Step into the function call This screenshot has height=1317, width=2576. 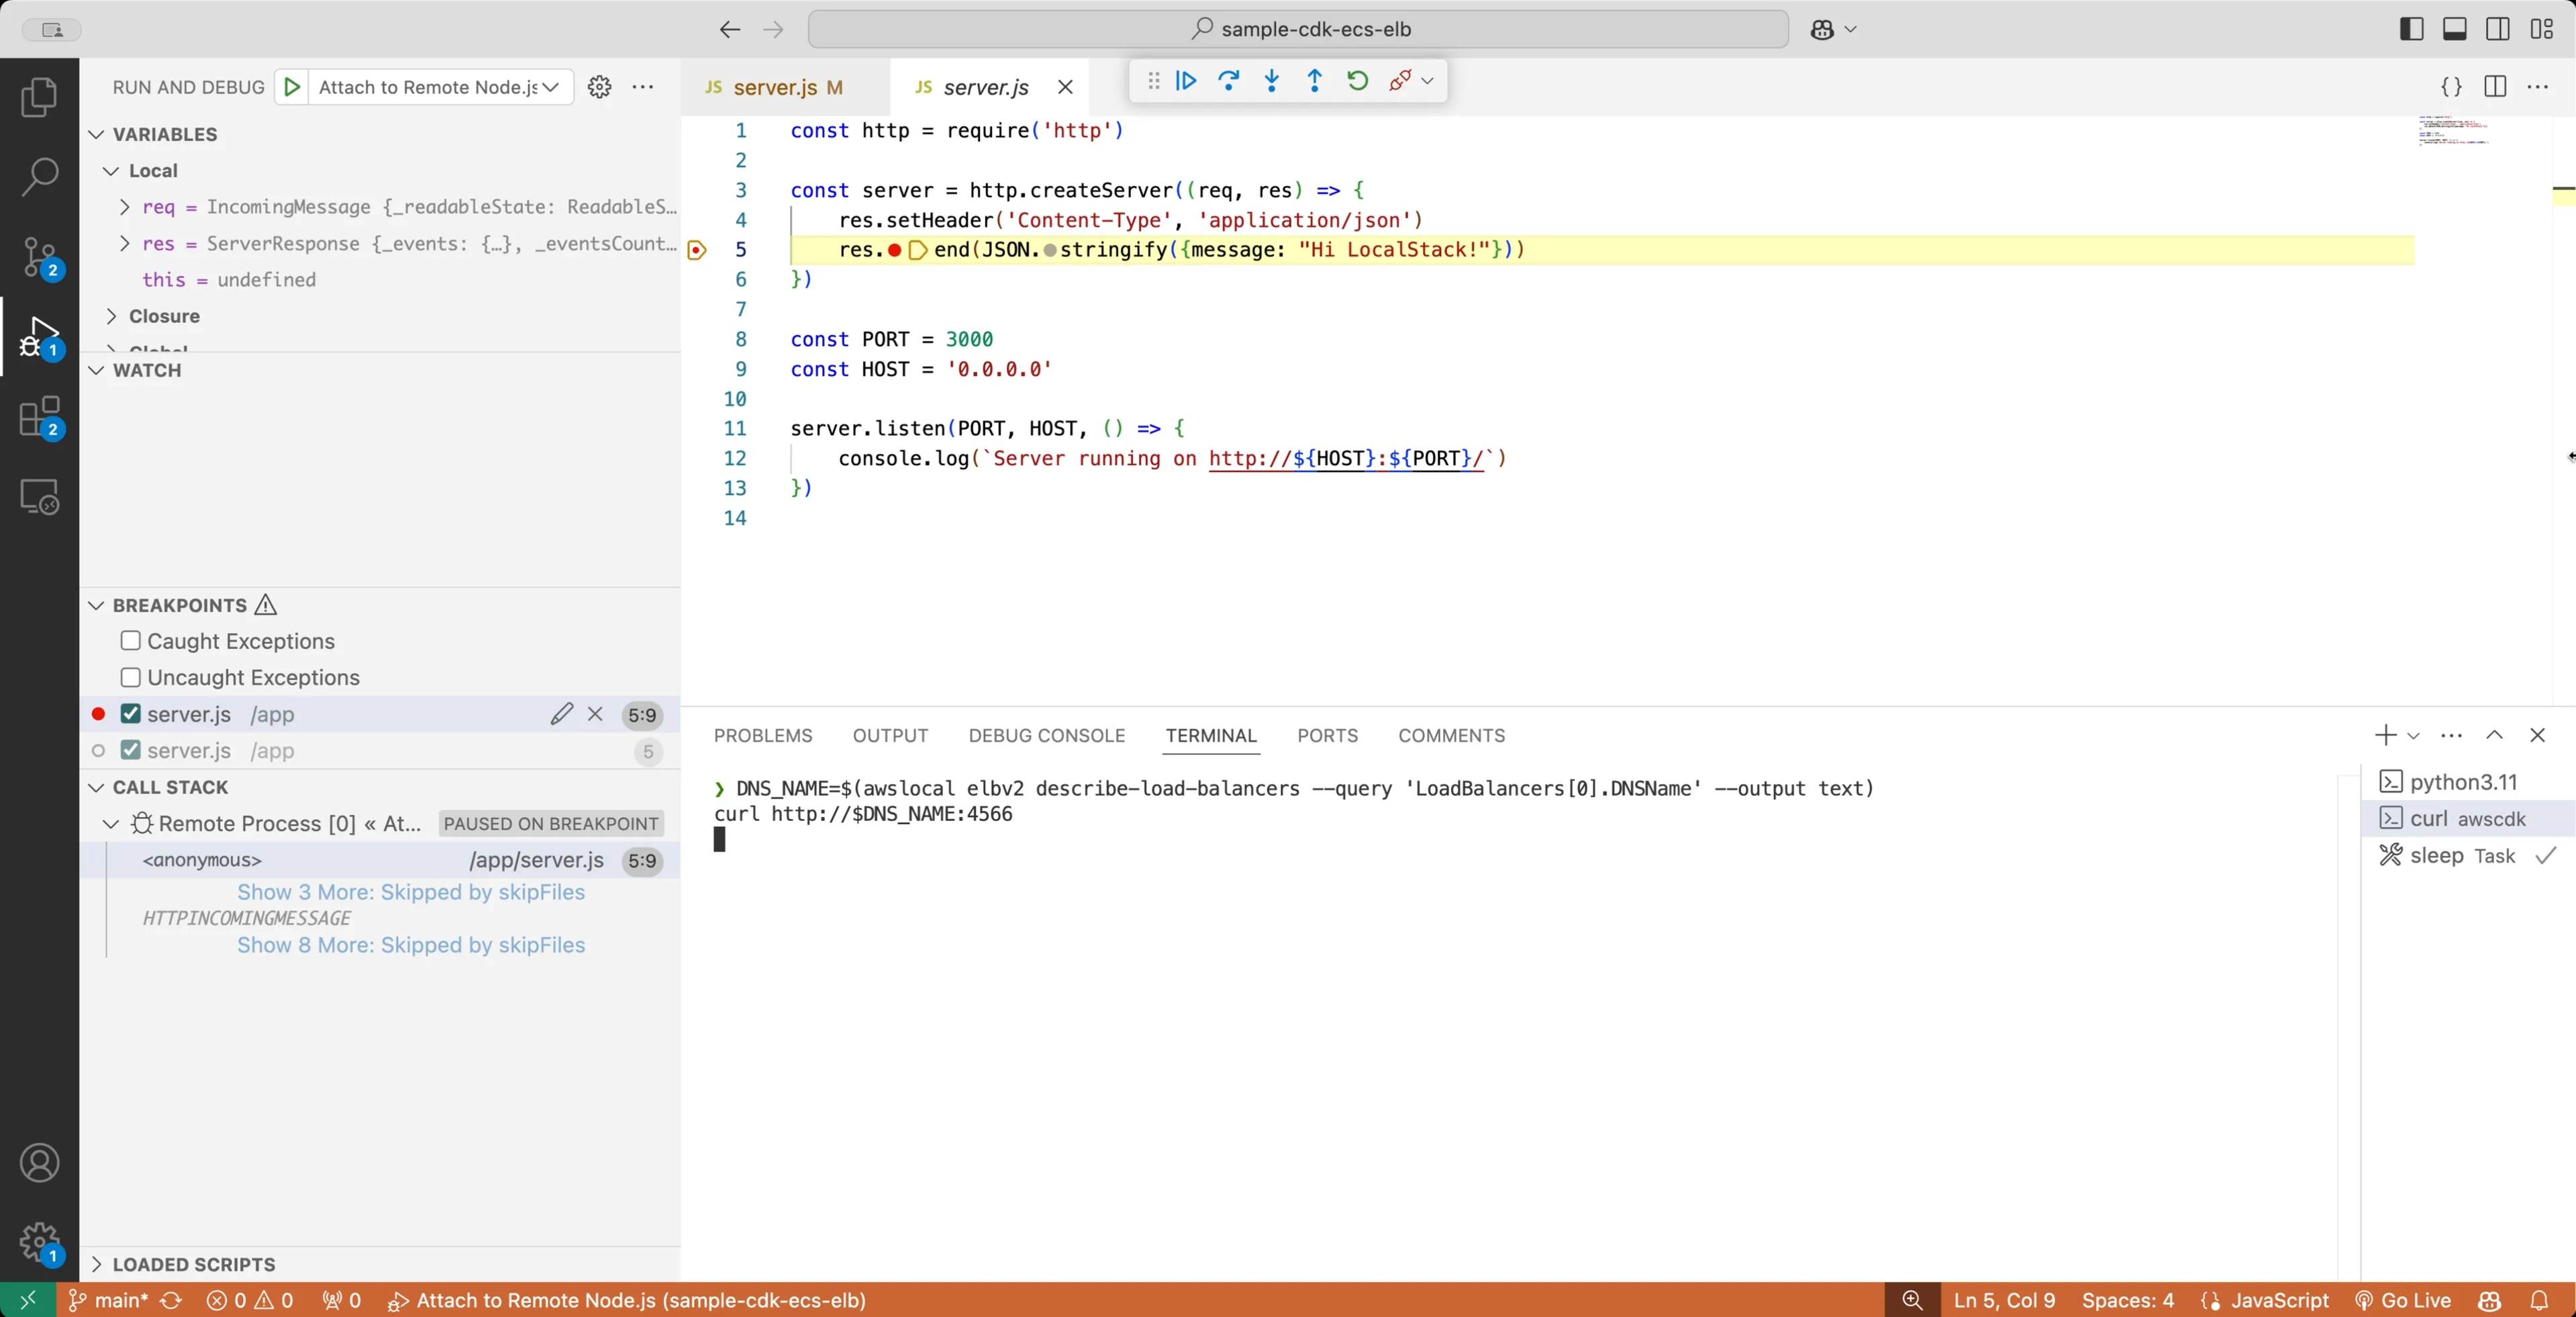[x=1271, y=81]
